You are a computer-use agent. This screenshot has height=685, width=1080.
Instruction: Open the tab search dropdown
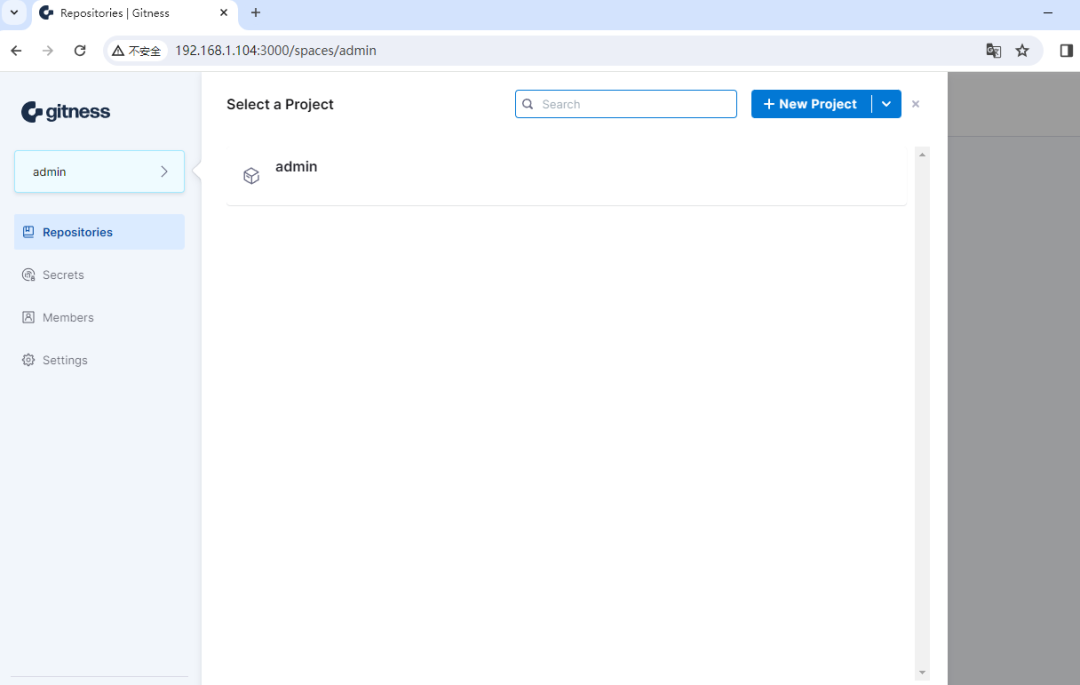click(x=14, y=12)
